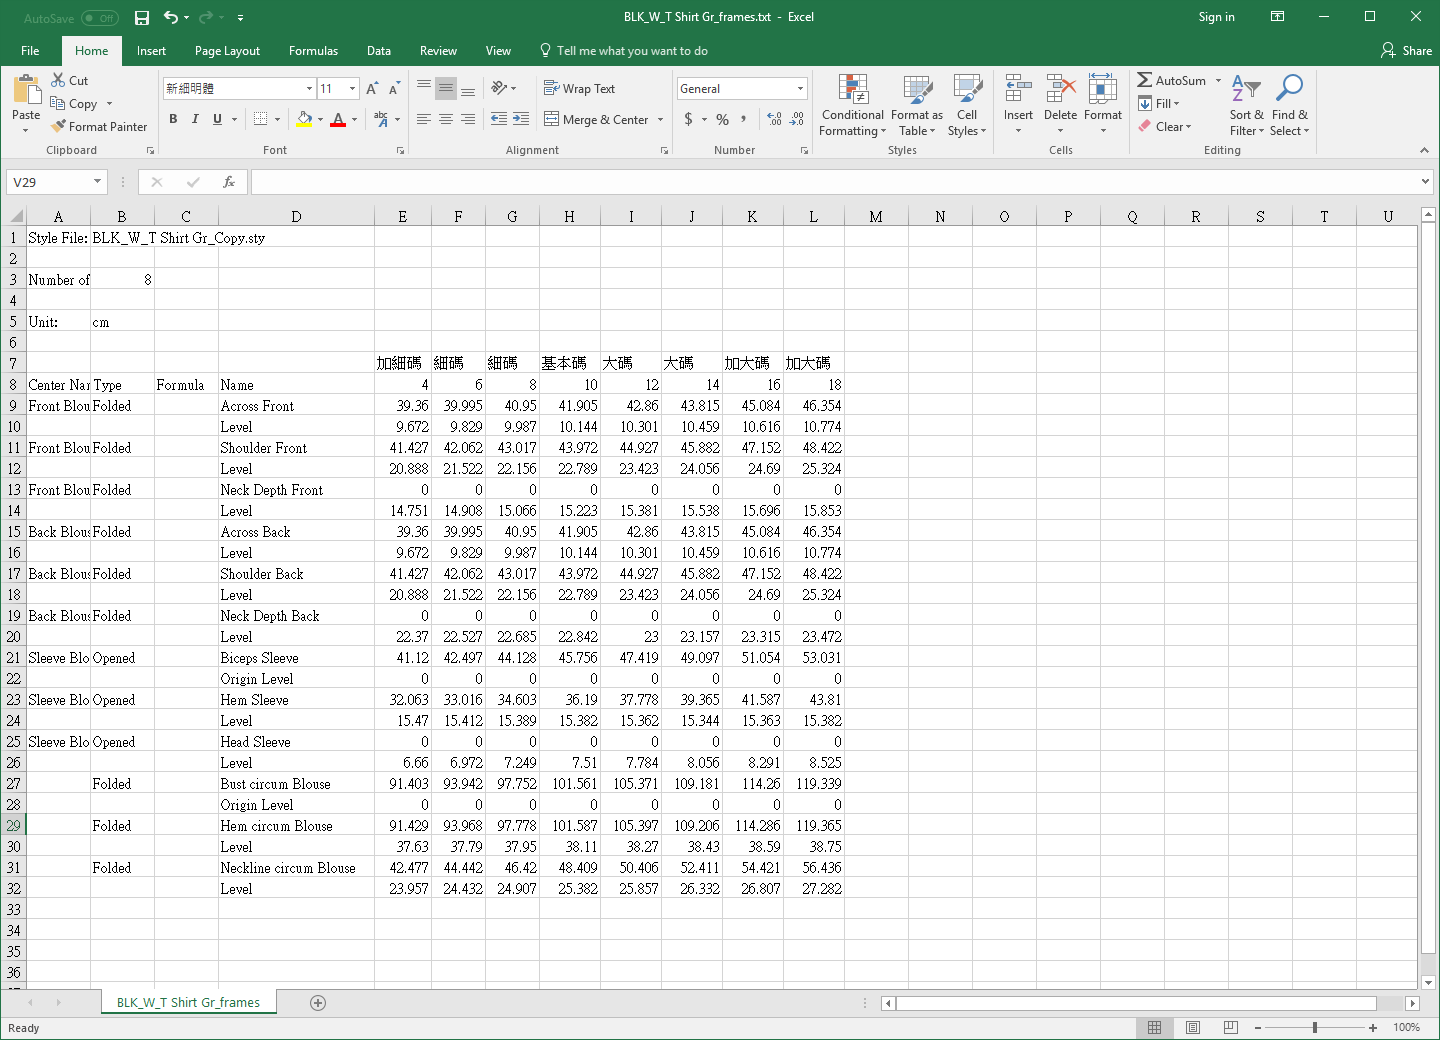Click the Increase Decimal icon
This screenshot has width=1440, height=1040.
pyautogui.click(x=774, y=119)
